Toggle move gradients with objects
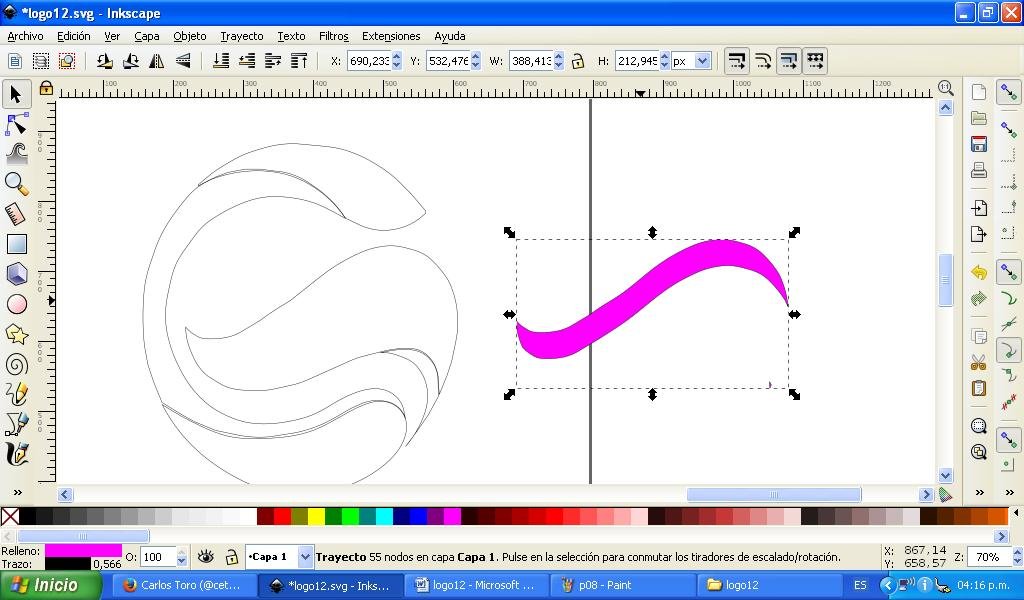The image size is (1024, 600). (789, 61)
